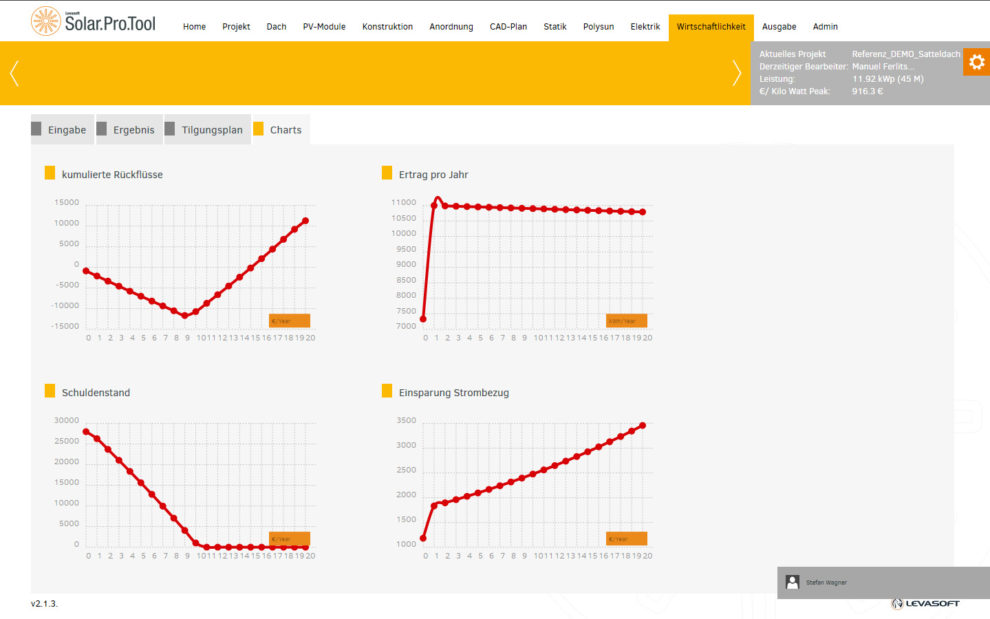Go to PV-Module in top menu
990x619 pixels.
tap(324, 26)
